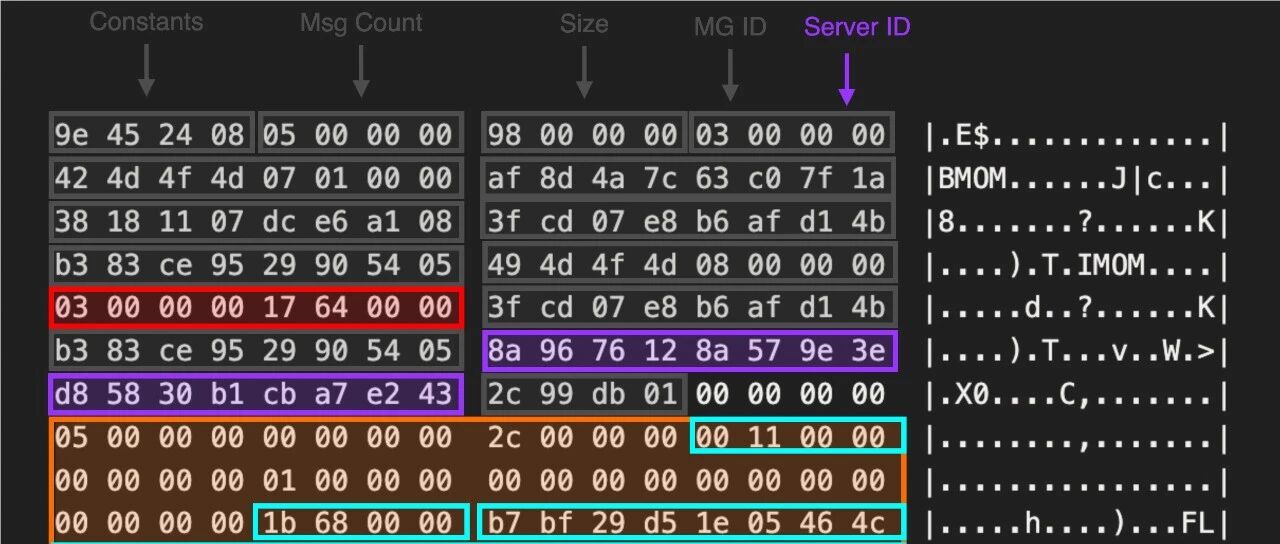
Task: Select the 'Msg Count' label
Action: click(361, 23)
